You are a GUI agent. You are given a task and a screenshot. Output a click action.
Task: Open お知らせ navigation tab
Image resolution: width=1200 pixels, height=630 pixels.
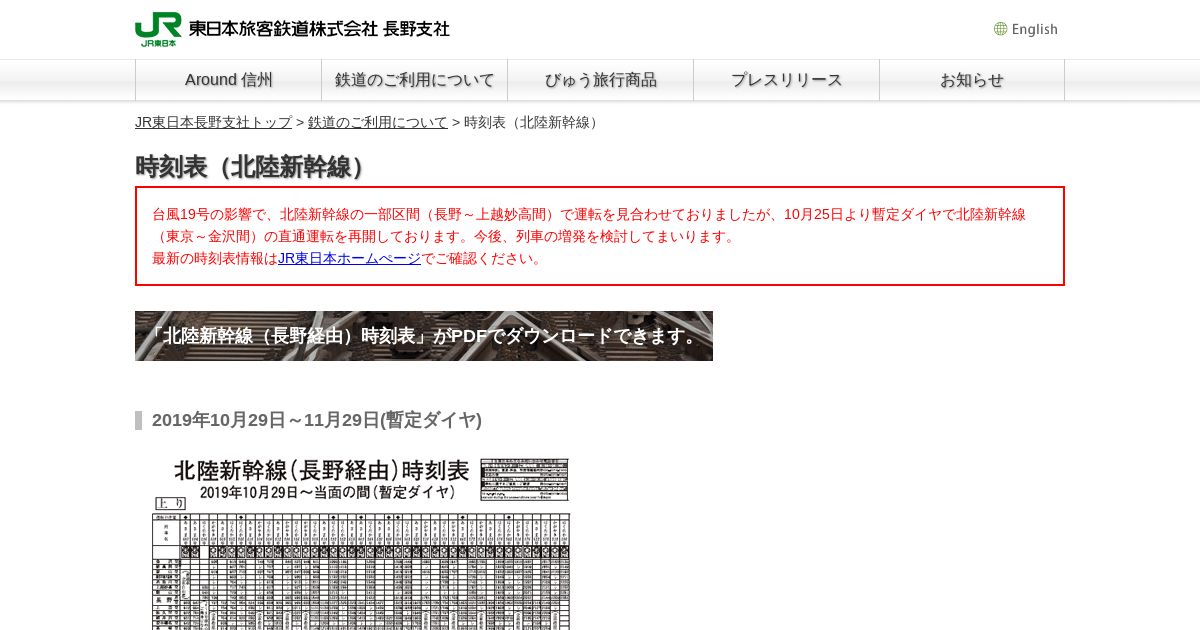(972, 80)
